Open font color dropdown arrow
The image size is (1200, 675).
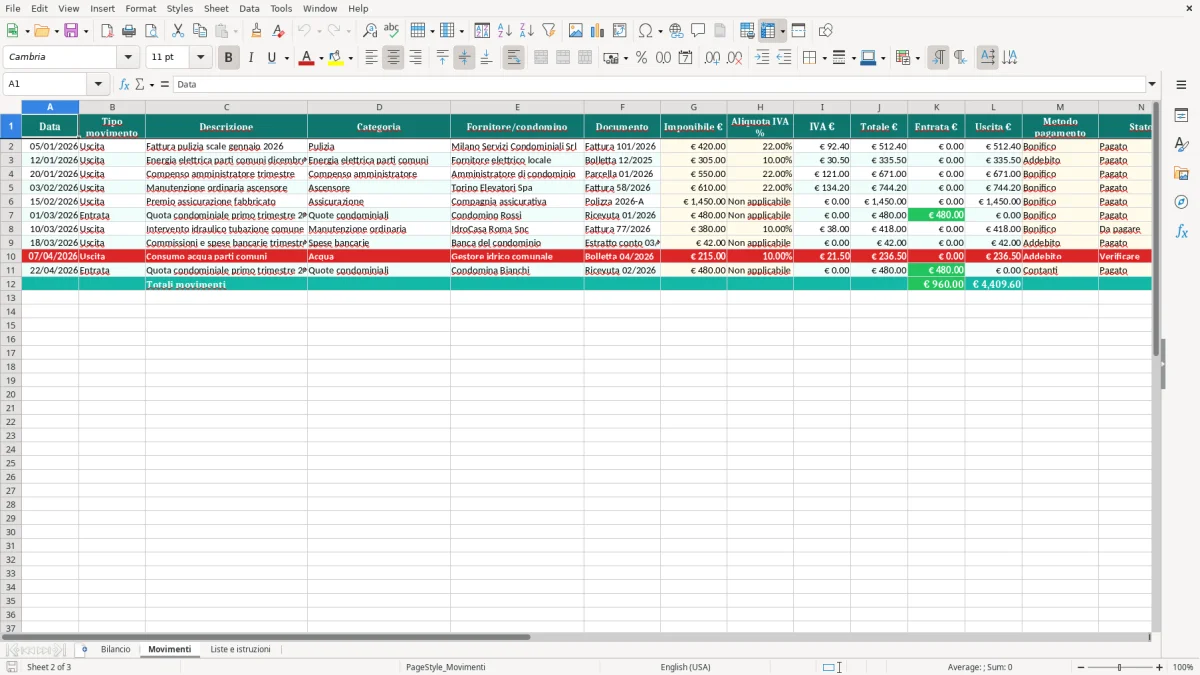click(x=319, y=58)
